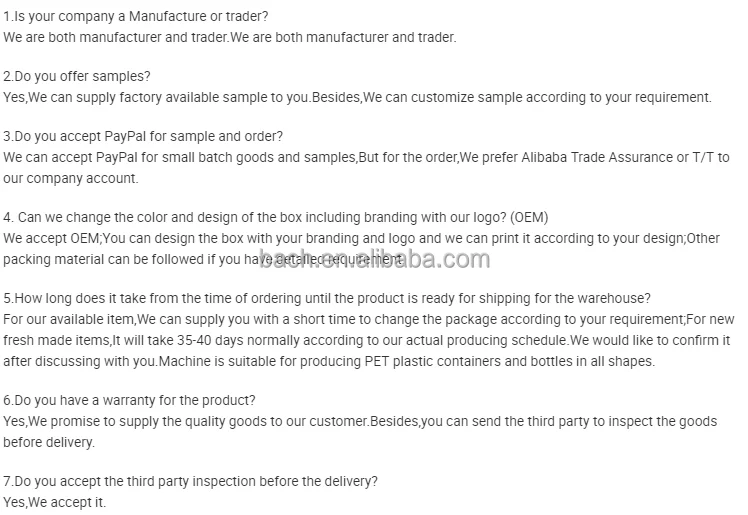Click the text 'before delivery.'
This screenshot has width=748, height=515.
[49, 441]
